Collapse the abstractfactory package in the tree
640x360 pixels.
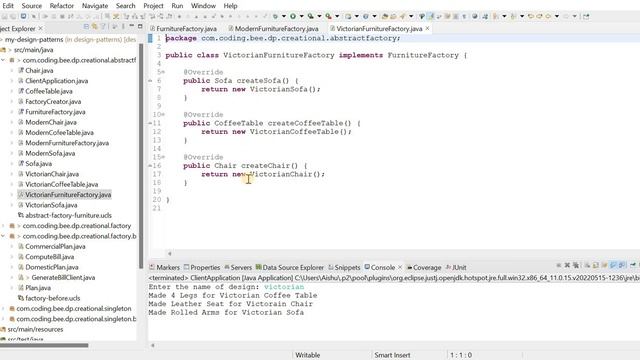point(3,60)
